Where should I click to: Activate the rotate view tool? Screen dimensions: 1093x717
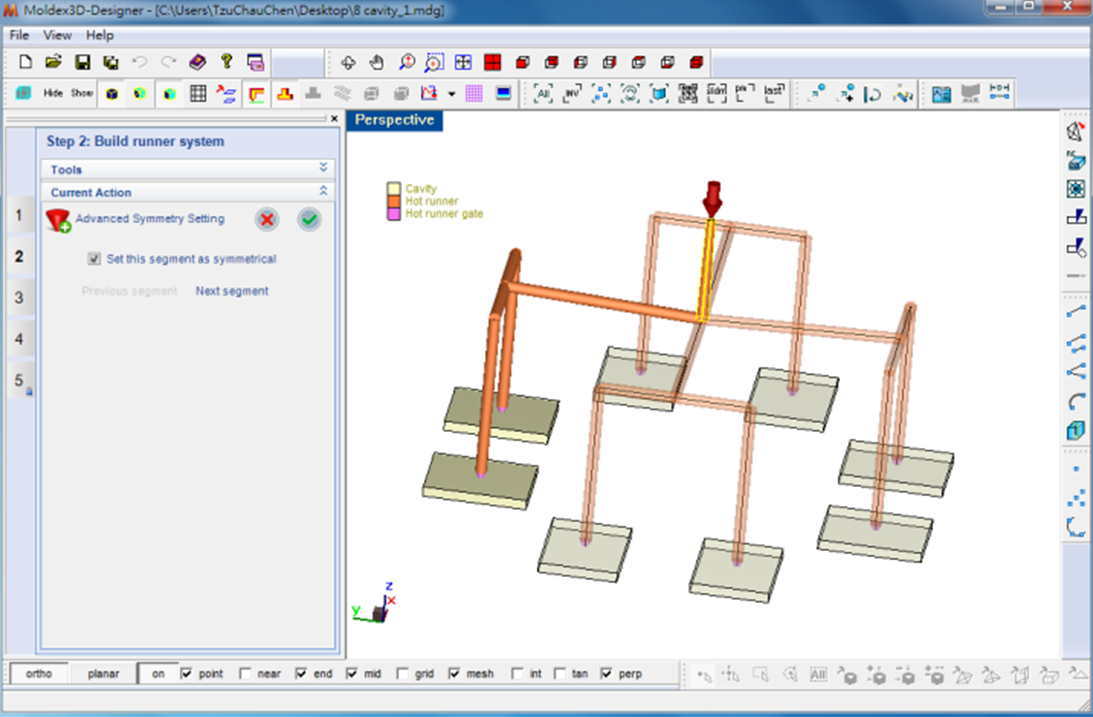[348, 63]
